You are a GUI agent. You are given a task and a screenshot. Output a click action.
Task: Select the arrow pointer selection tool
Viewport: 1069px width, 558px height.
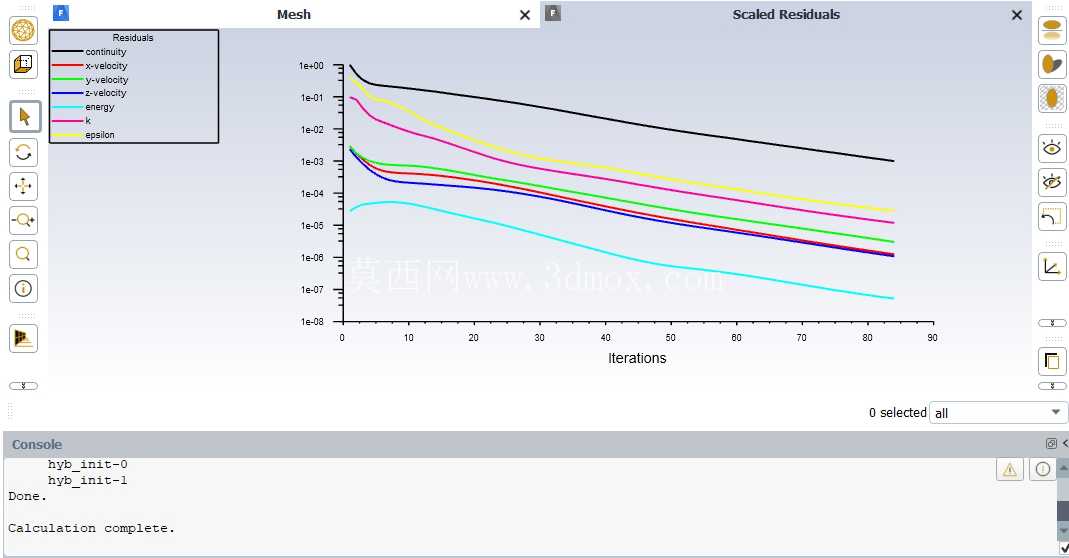coord(25,117)
